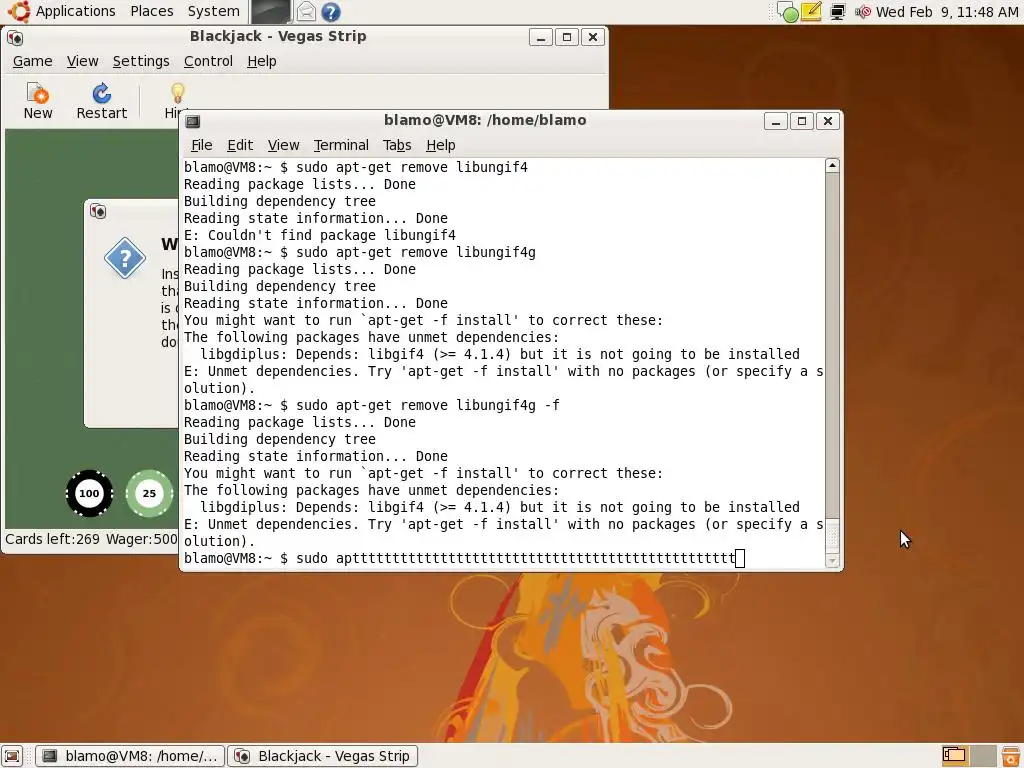Launch the terminal launcher in top panel
This screenshot has width=1024, height=768.
coord(270,12)
